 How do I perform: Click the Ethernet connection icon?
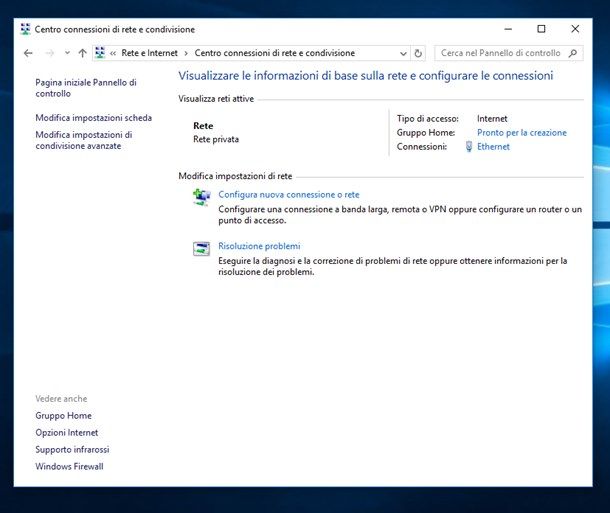[469, 147]
